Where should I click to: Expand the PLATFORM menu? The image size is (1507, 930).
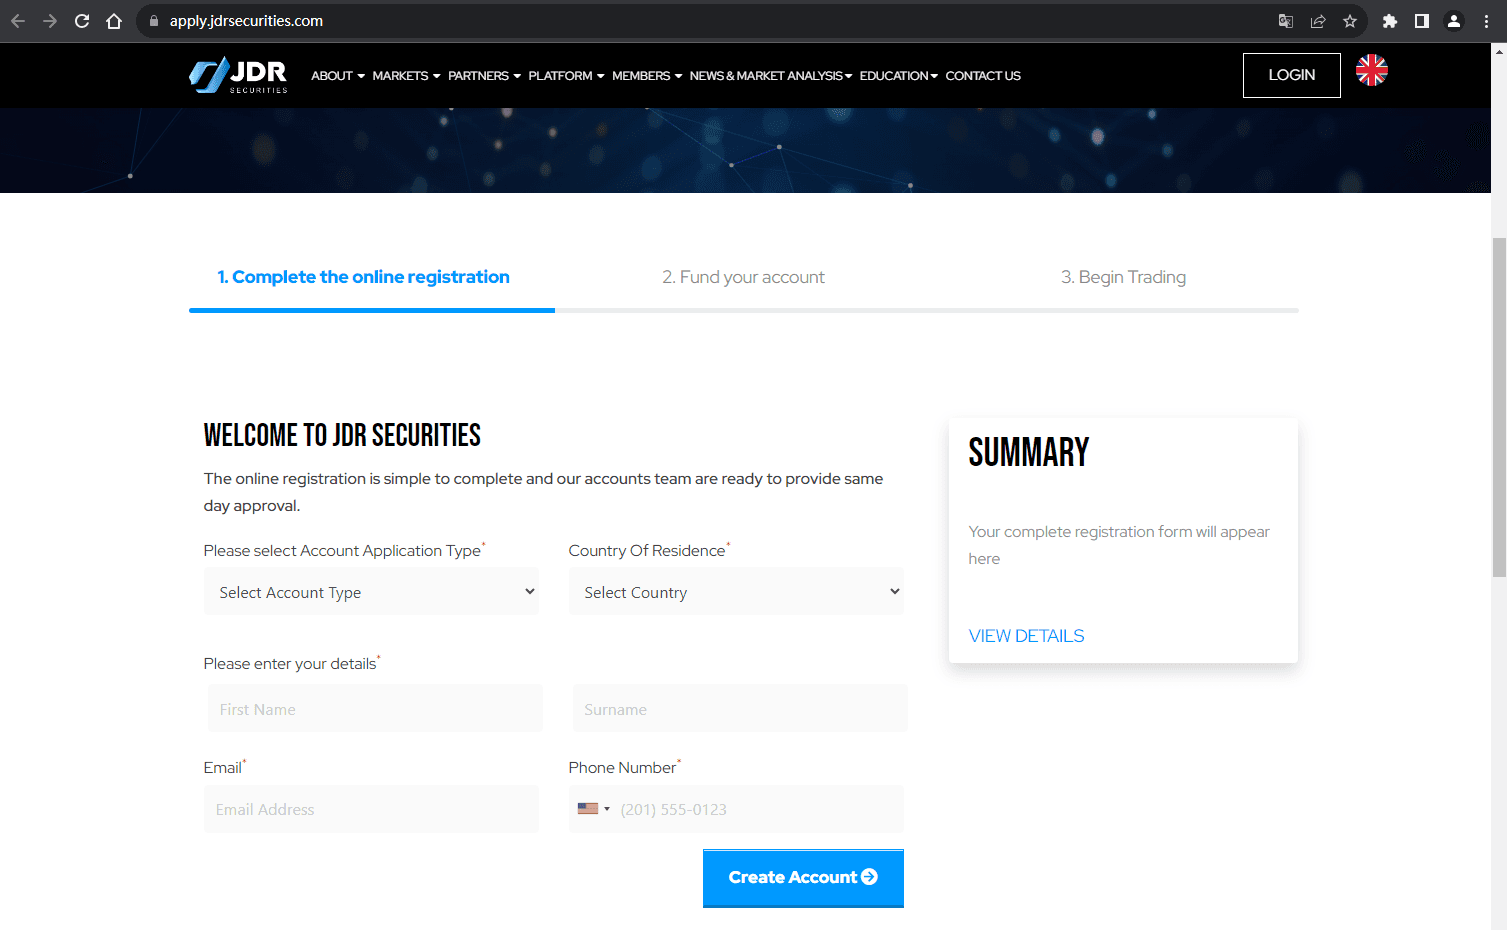[566, 76]
